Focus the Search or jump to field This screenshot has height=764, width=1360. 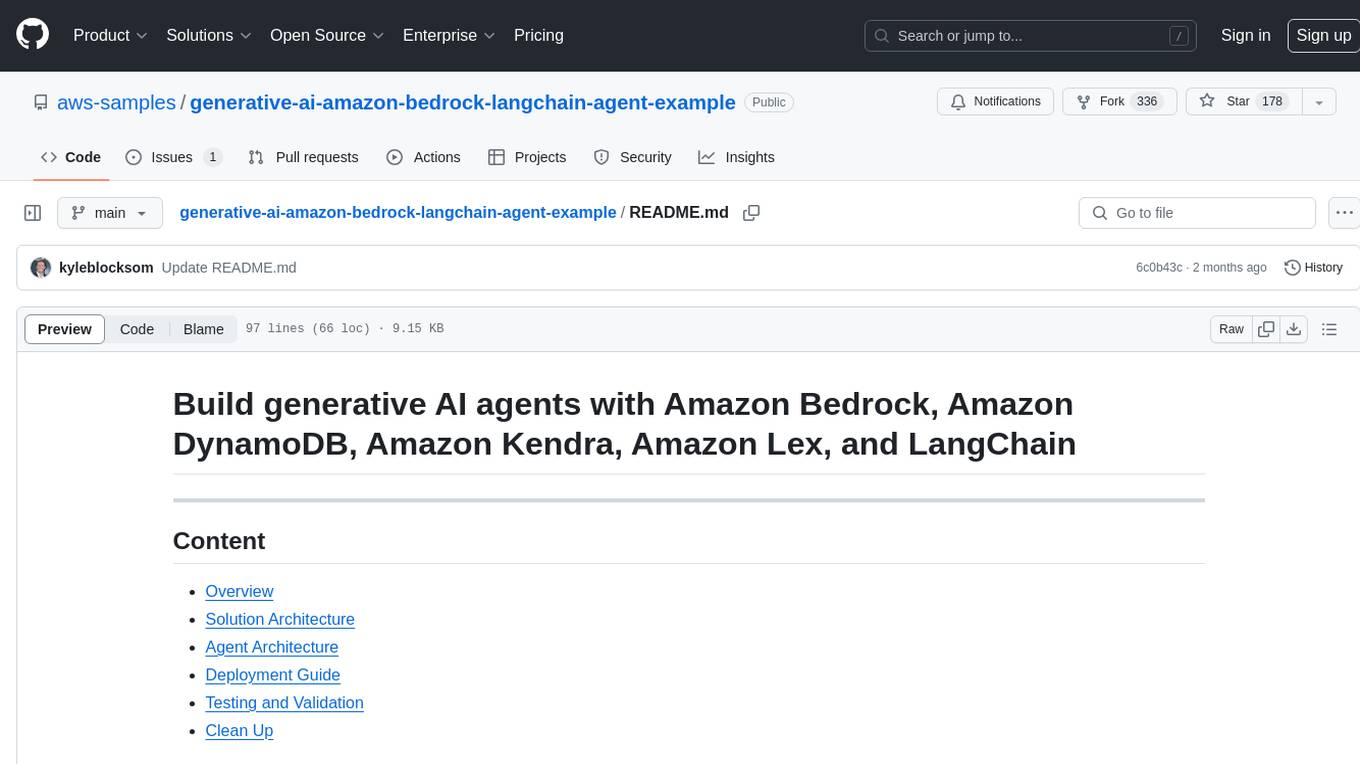pos(1031,36)
